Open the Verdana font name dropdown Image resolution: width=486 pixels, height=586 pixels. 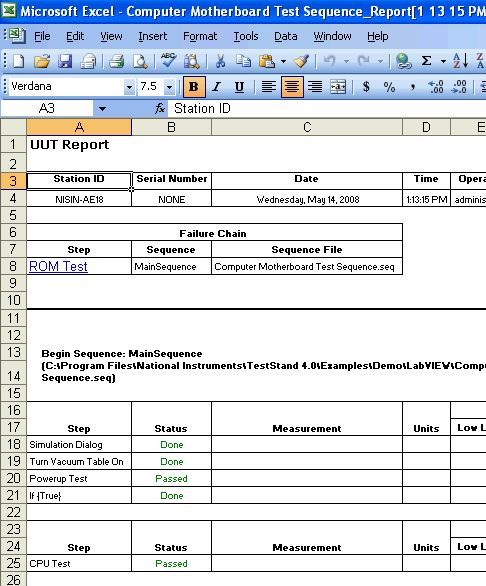129,87
